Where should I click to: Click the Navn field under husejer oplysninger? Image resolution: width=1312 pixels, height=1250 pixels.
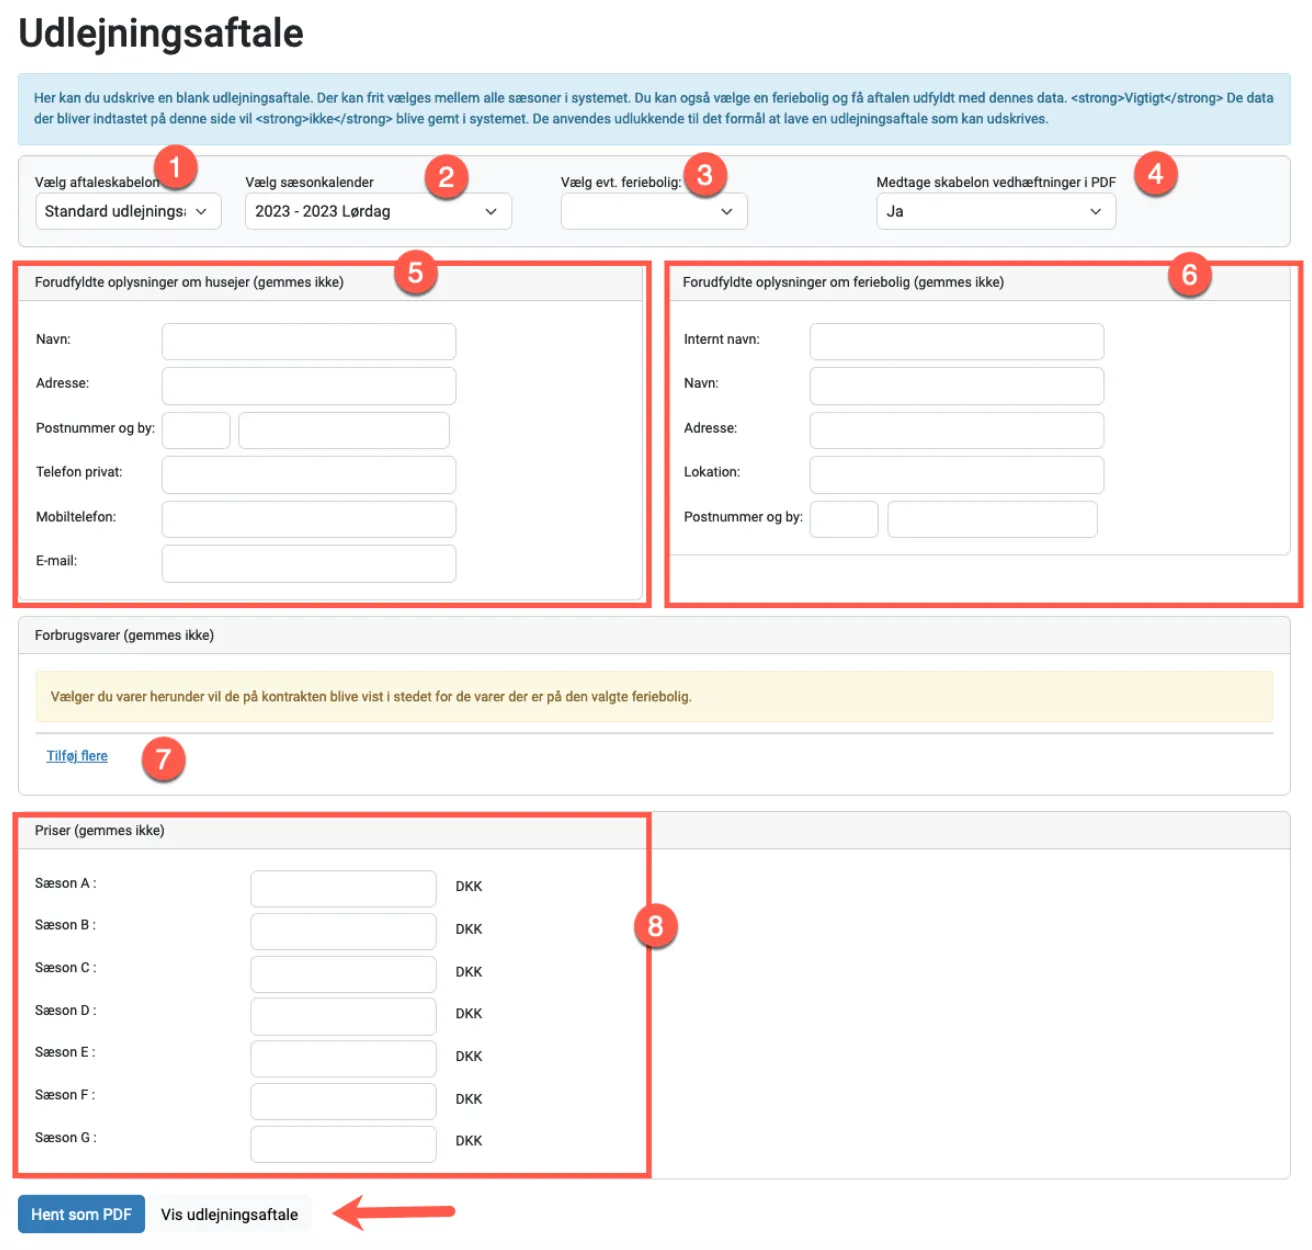308,341
